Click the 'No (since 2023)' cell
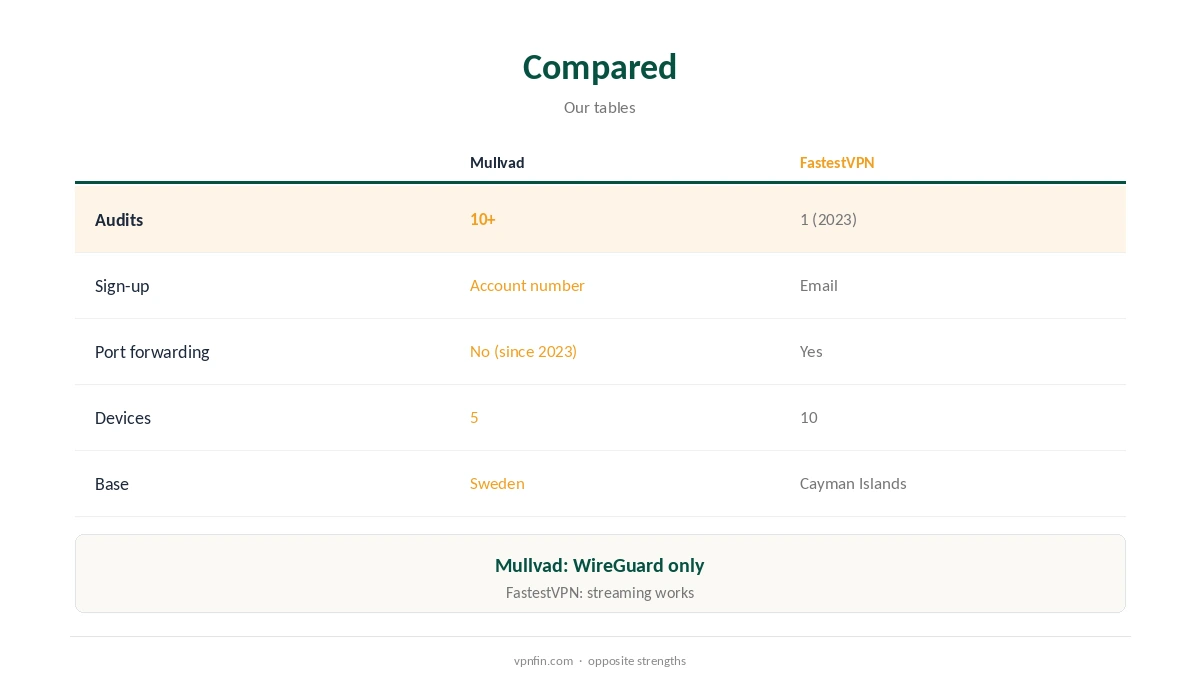The height and width of the screenshot is (680, 1200). (x=523, y=351)
